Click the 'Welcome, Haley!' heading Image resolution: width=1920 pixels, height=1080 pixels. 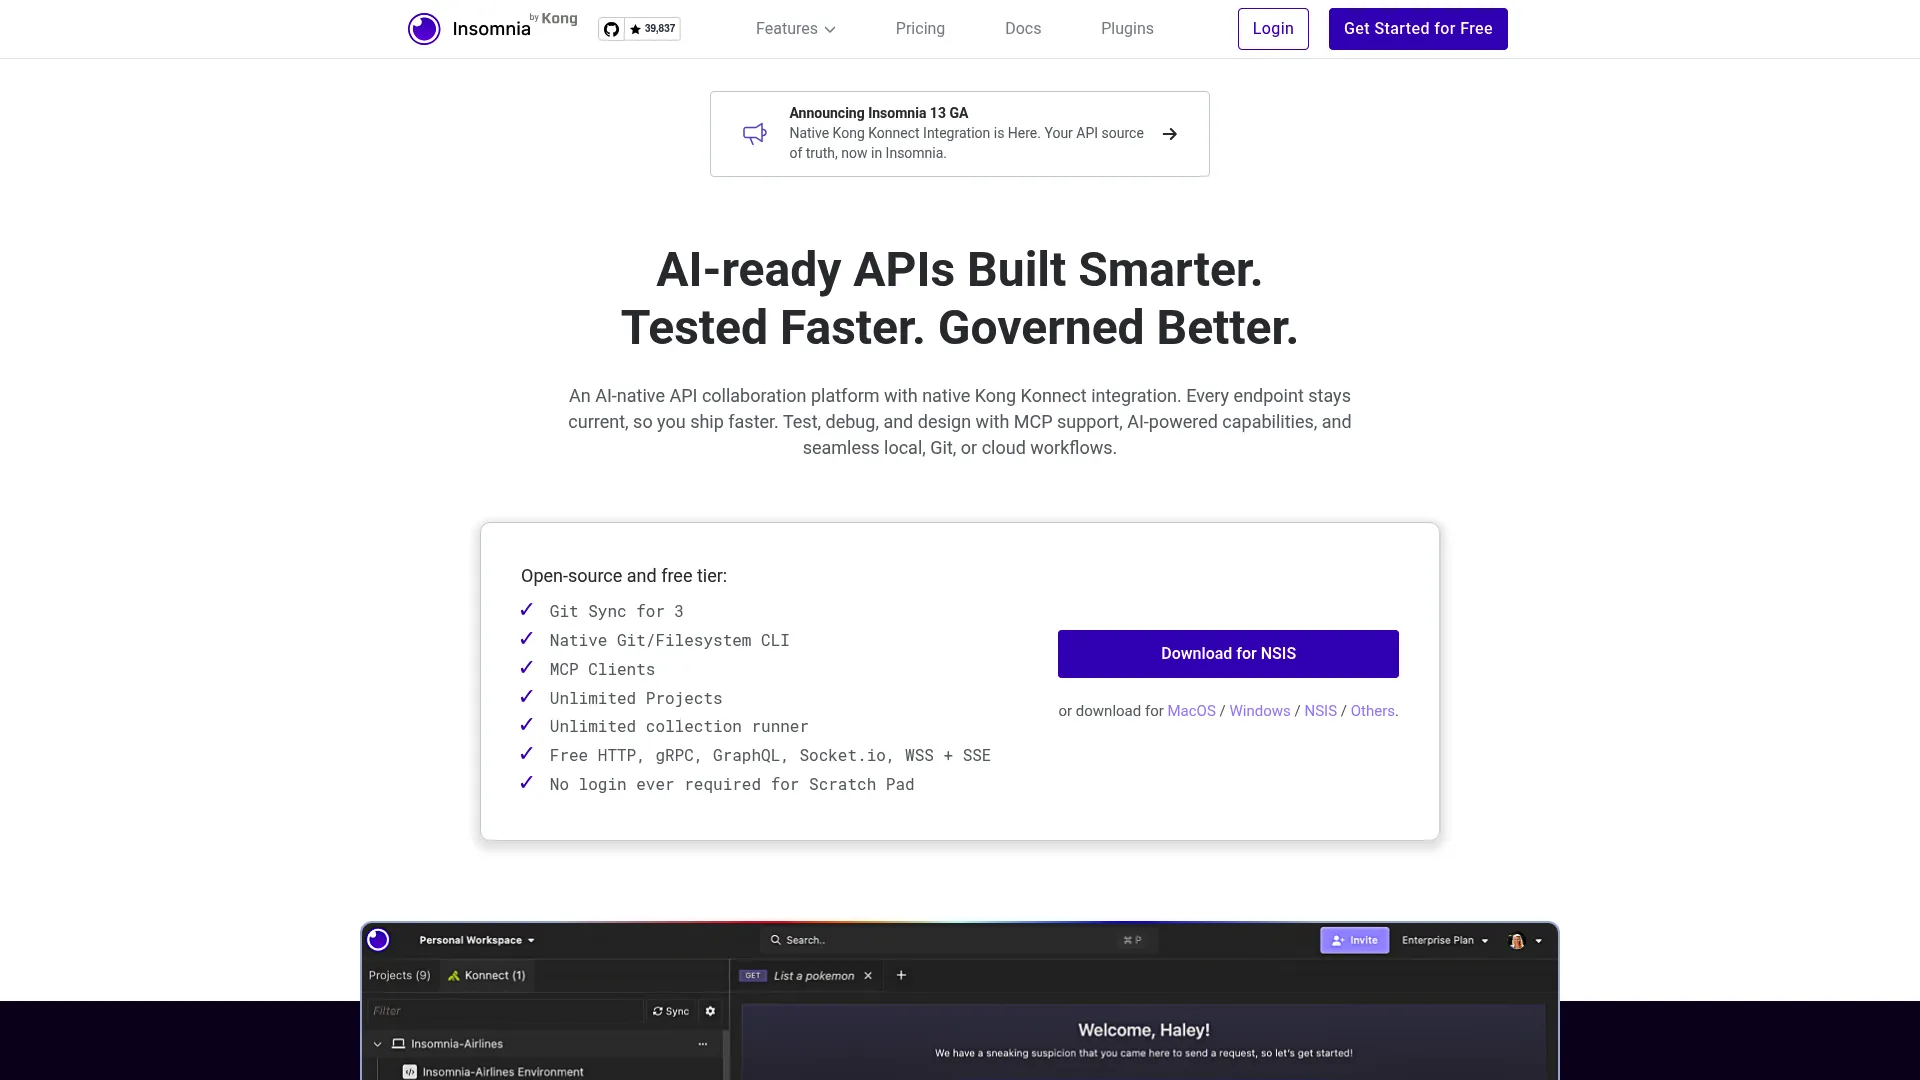pyautogui.click(x=1144, y=1030)
